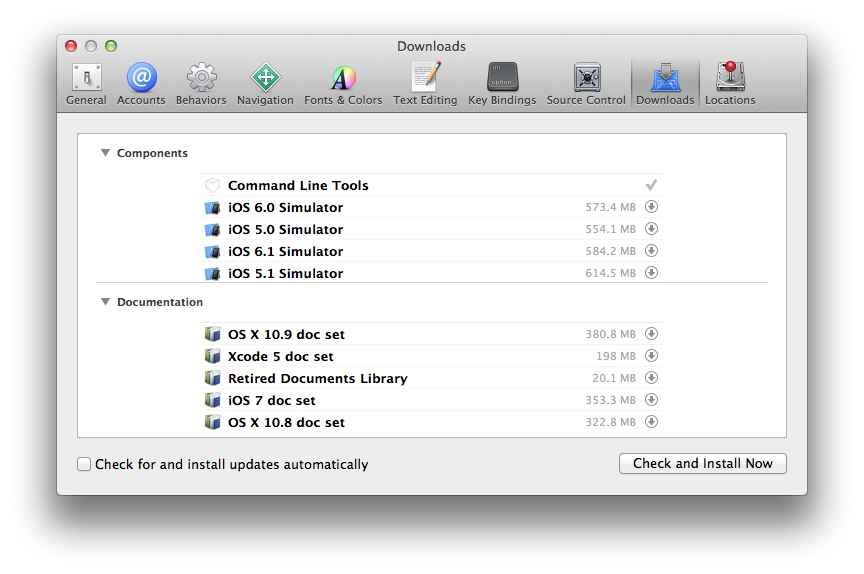Download the OS X 10.9 doc set
The image size is (864, 574).
coord(651,334)
